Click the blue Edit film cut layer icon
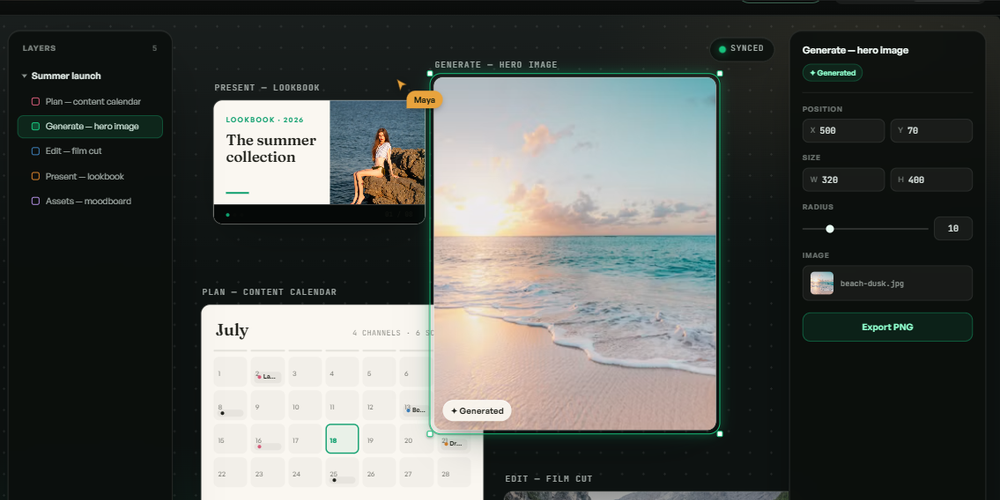 pos(36,151)
